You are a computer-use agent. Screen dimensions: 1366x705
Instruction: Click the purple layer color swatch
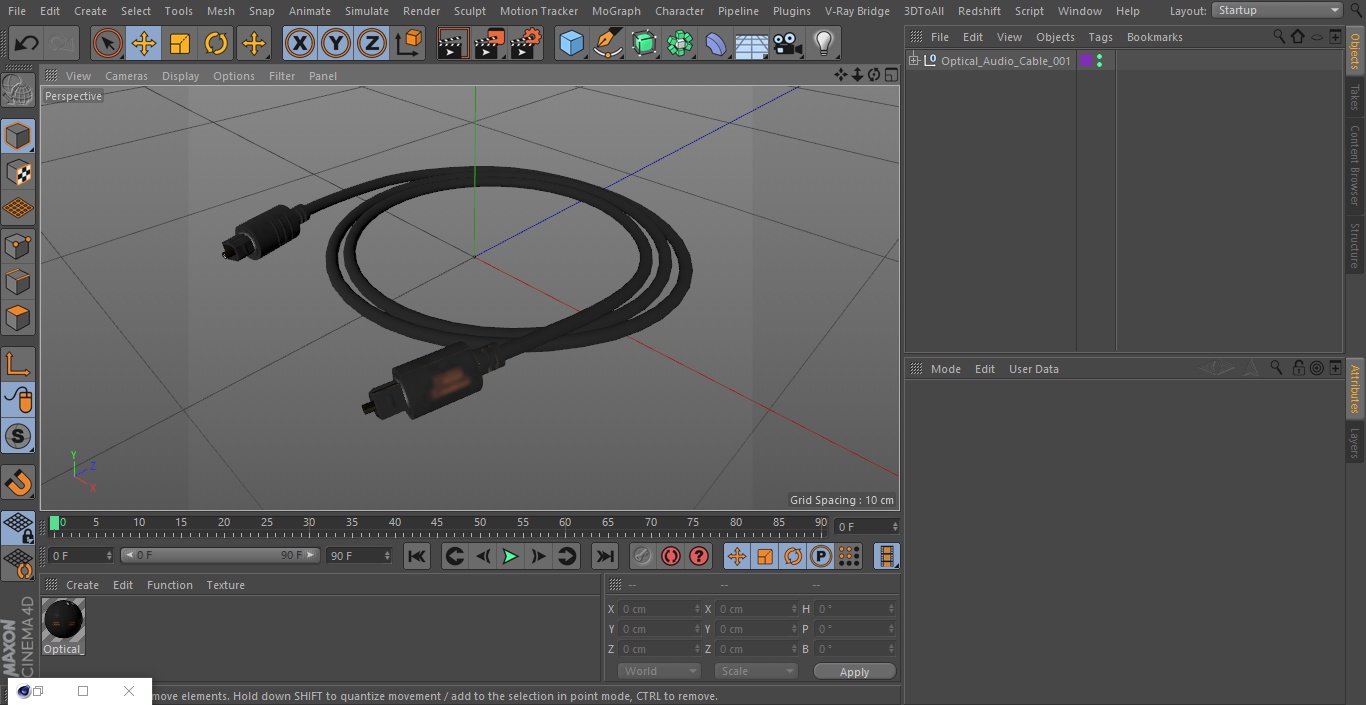tap(1086, 61)
